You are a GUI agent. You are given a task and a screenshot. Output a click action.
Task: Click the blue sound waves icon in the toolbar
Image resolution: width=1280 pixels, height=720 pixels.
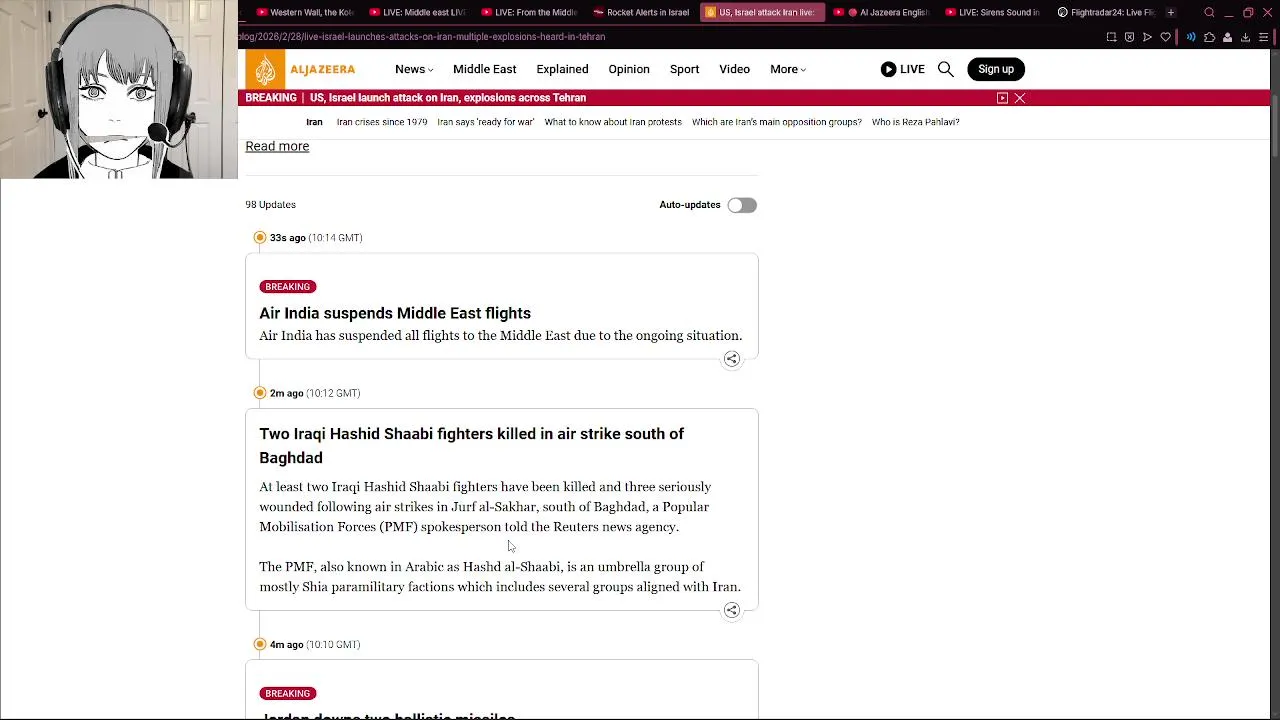[x=1191, y=37]
